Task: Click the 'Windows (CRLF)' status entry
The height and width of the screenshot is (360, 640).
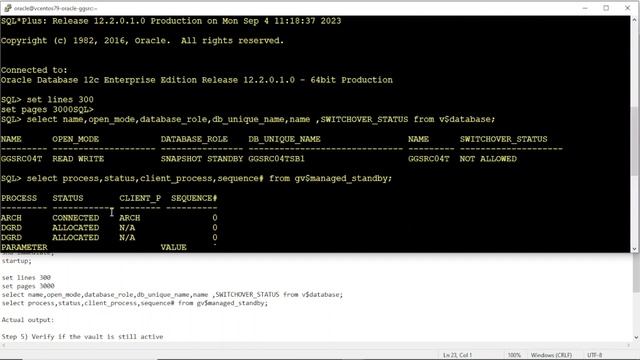Action: point(551,355)
